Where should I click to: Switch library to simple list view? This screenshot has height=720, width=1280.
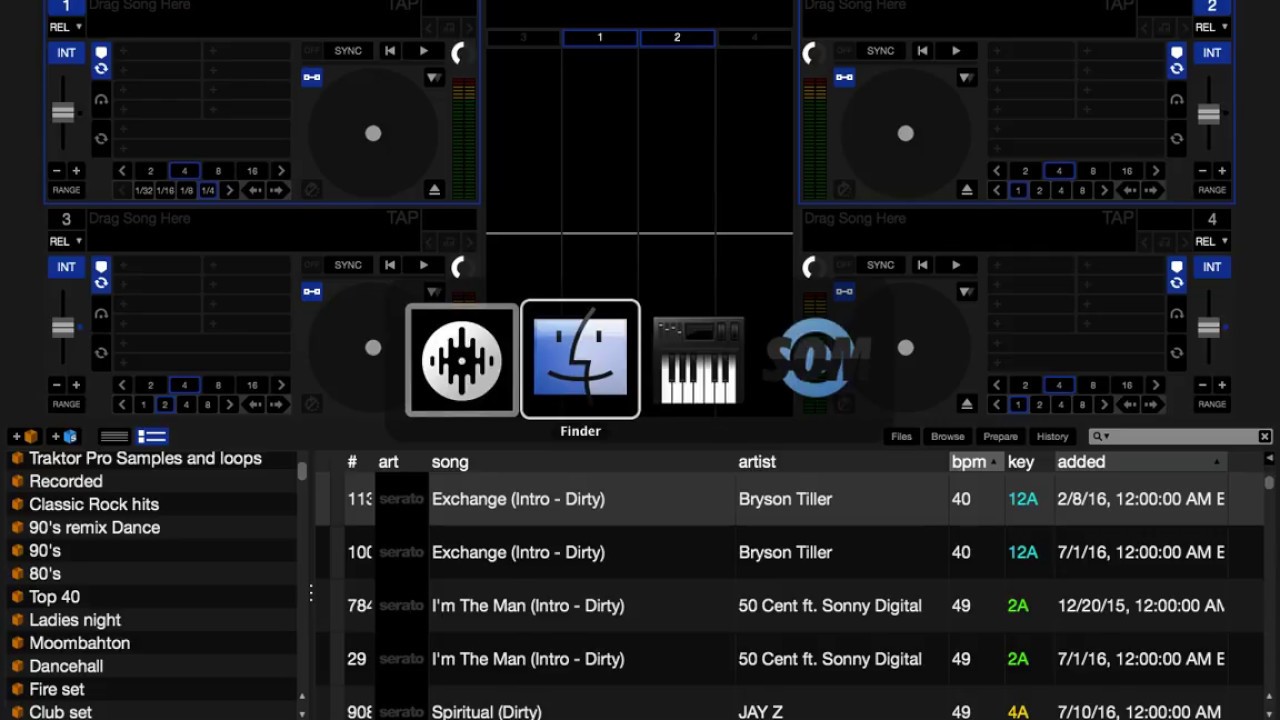pos(114,436)
